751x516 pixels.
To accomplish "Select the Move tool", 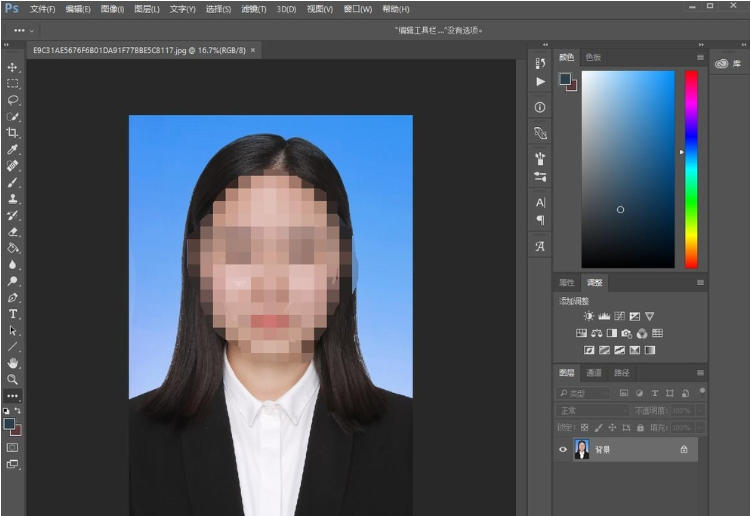I will pos(13,67).
